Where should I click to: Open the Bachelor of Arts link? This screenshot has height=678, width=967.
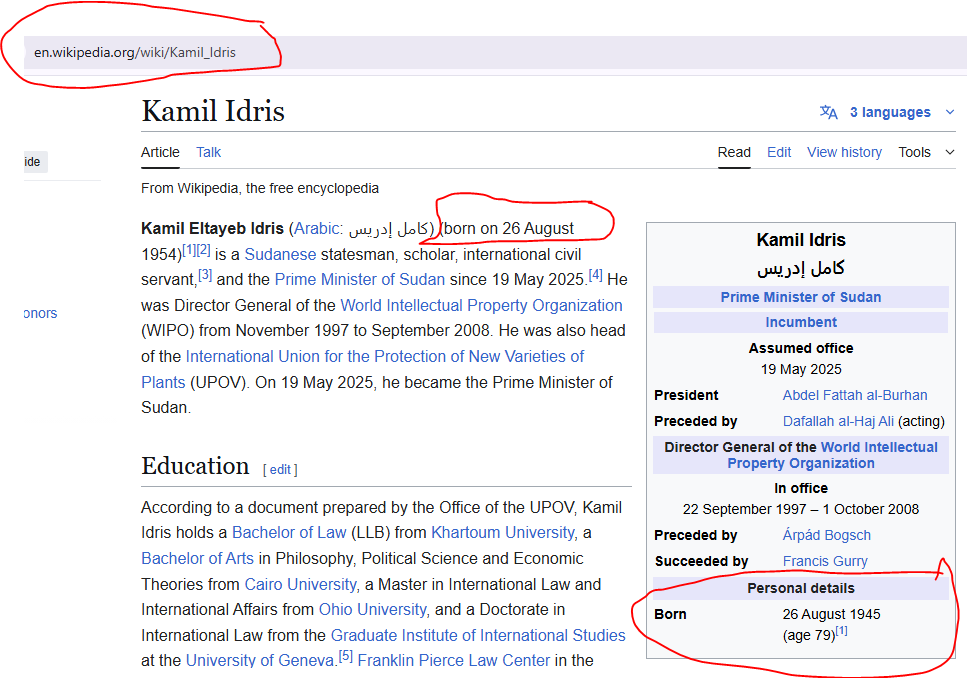(197, 558)
